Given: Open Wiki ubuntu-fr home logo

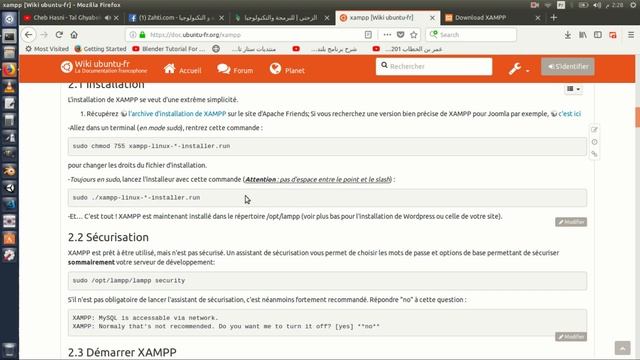Looking at the screenshot, I should point(104,67).
